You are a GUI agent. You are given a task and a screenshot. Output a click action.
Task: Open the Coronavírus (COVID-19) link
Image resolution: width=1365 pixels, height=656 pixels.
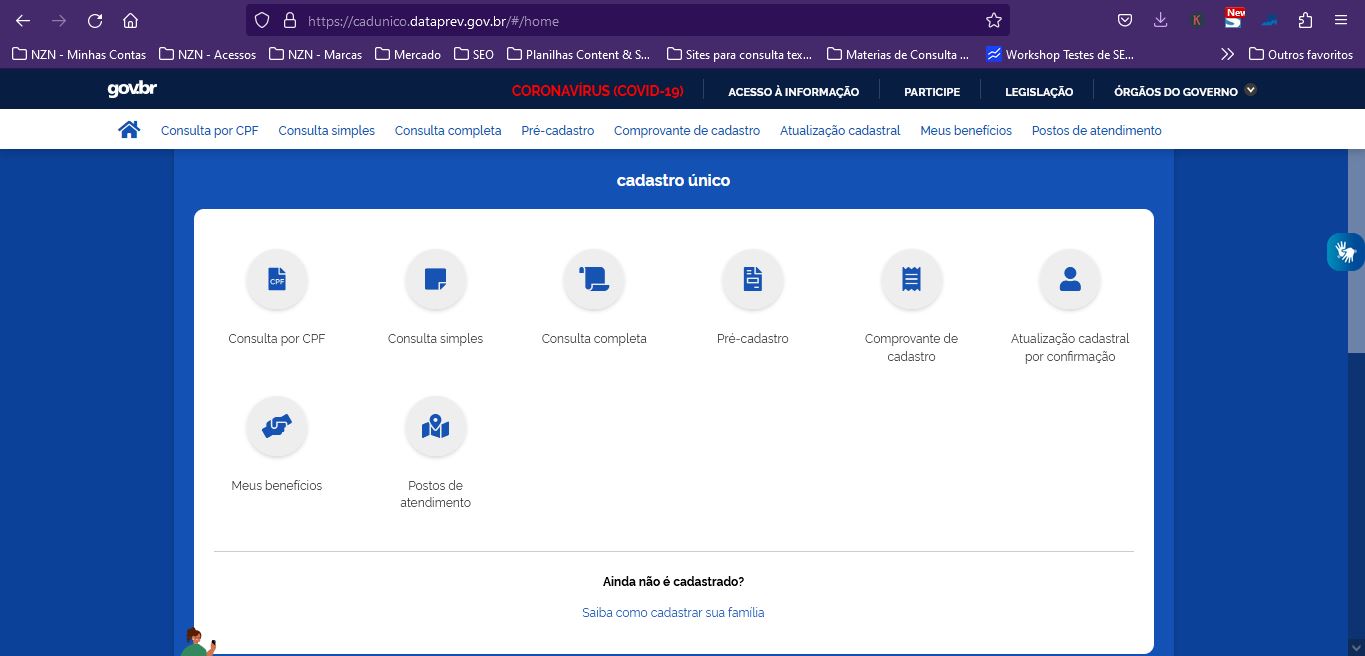[x=597, y=91]
